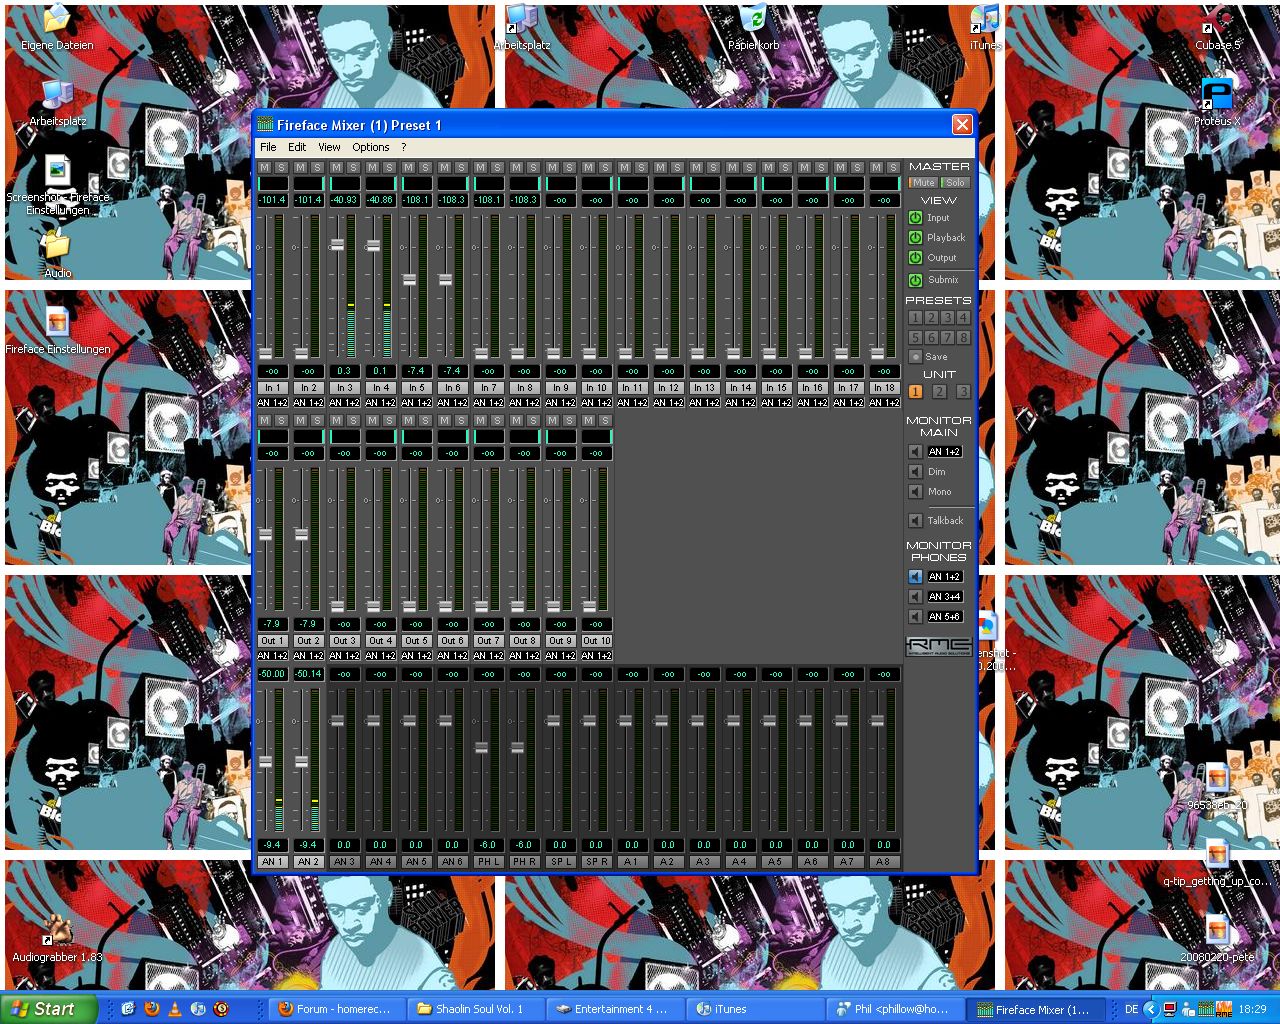
Task: Open the routing dropdown below Out 10
Action: click(x=596, y=656)
